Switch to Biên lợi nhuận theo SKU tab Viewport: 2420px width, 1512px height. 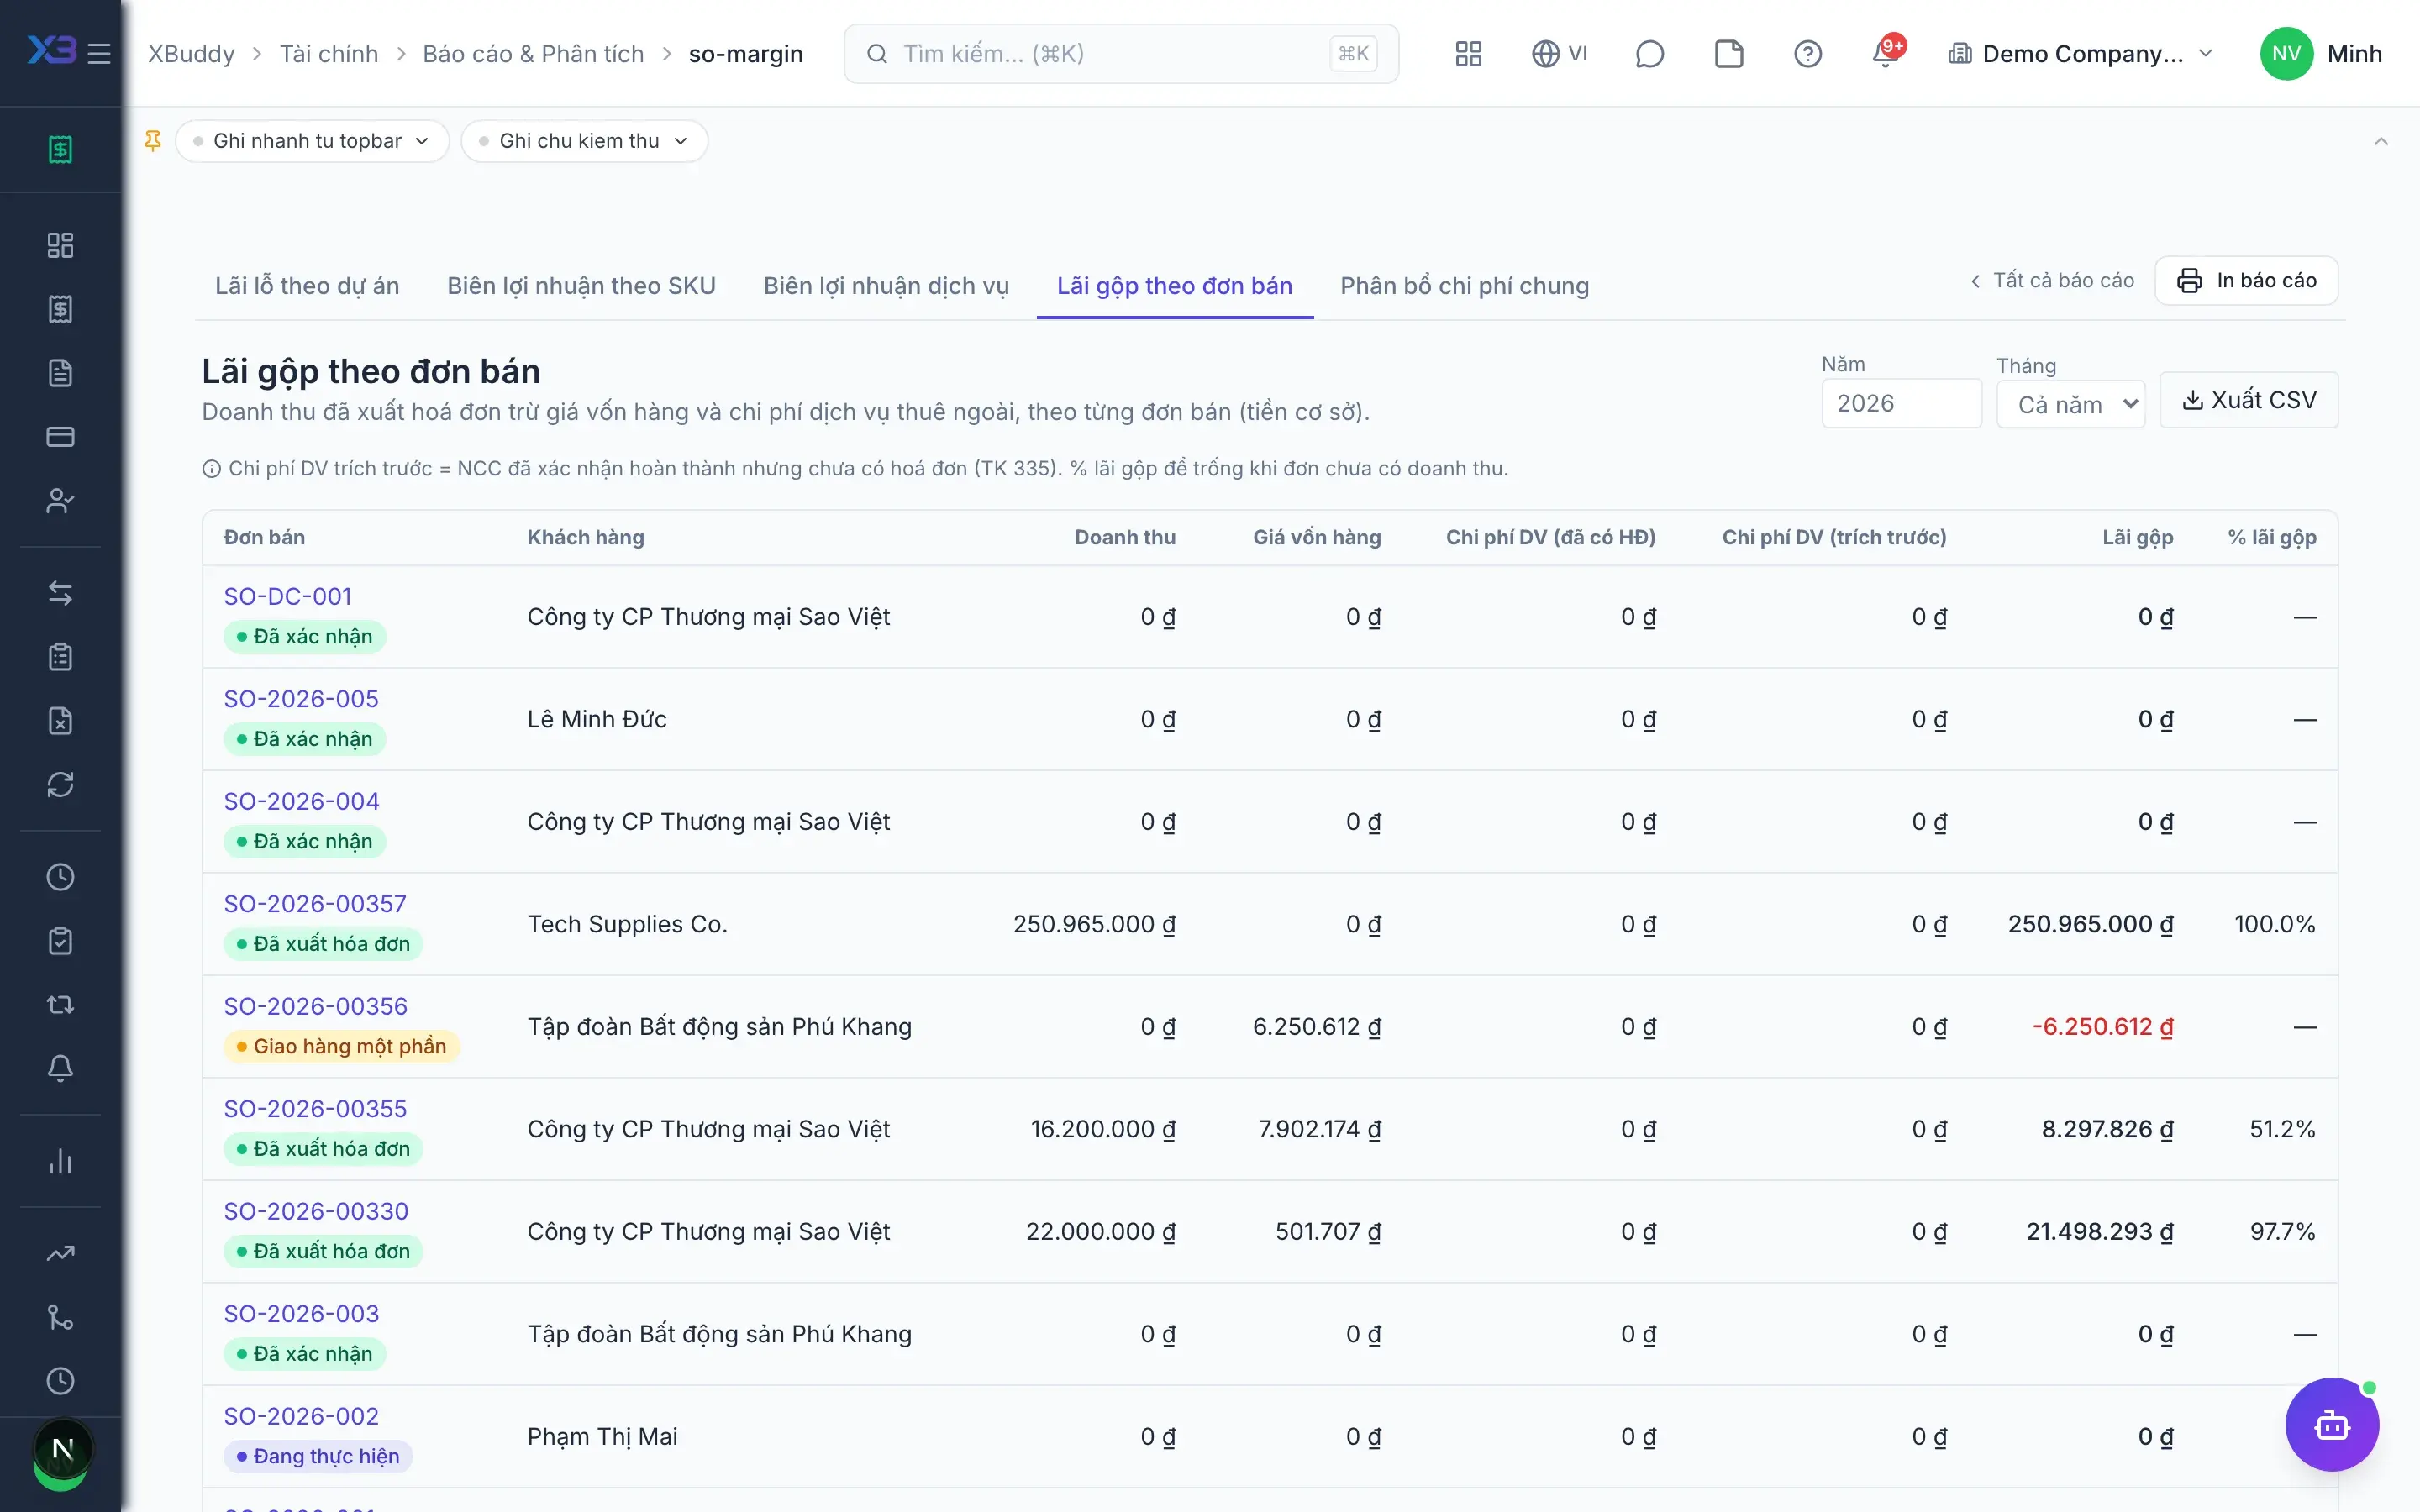pos(581,286)
